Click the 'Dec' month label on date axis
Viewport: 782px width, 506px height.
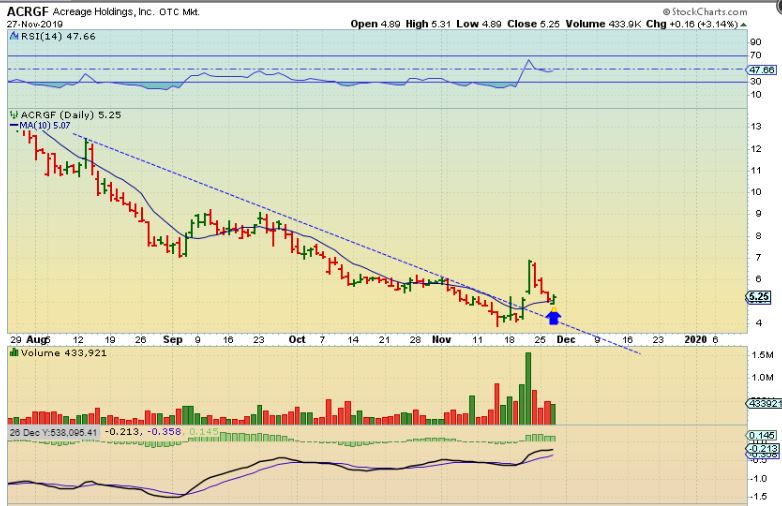click(x=566, y=339)
